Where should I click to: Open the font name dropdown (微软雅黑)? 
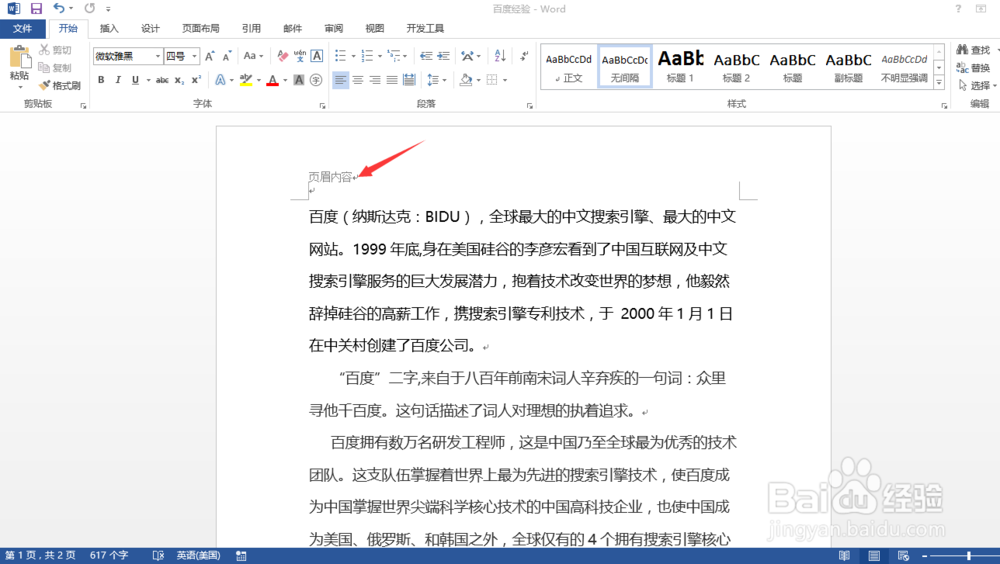click(x=158, y=56)
